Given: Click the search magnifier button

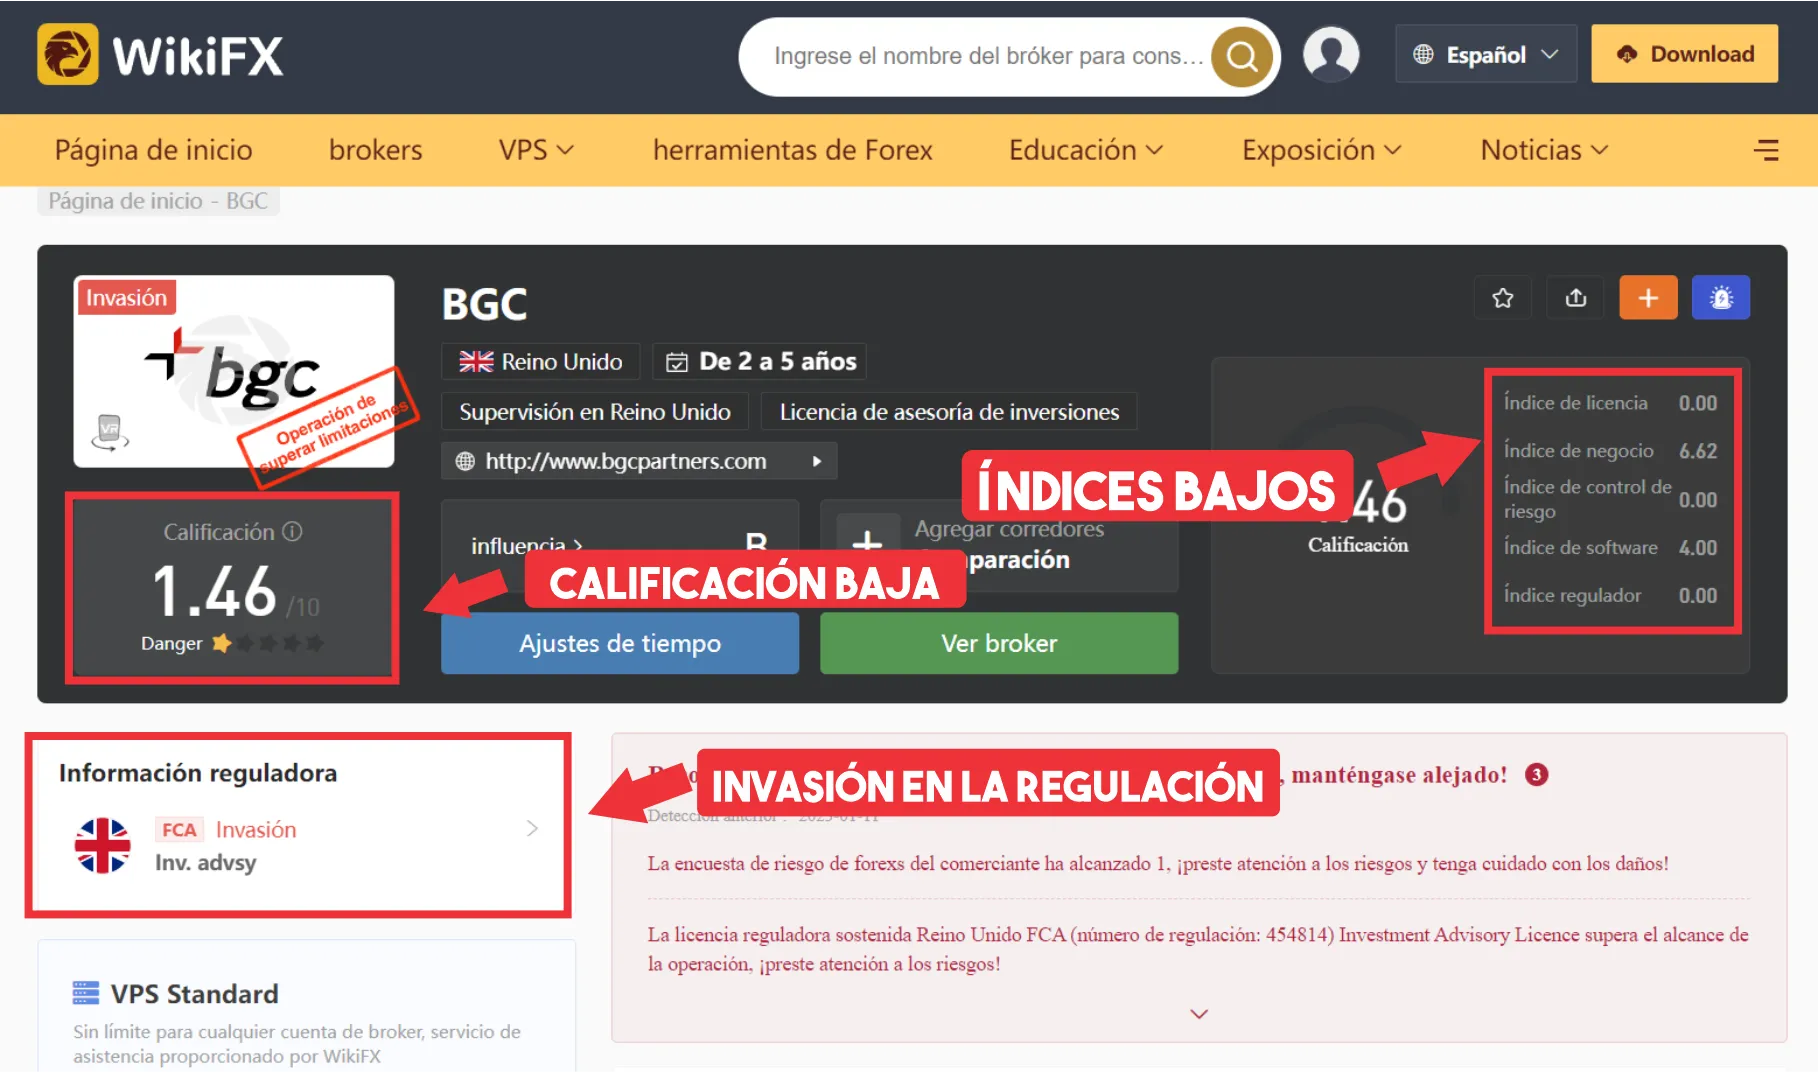Looking at the screenshot, I should pyautogui.click(x=1242, y=56).
